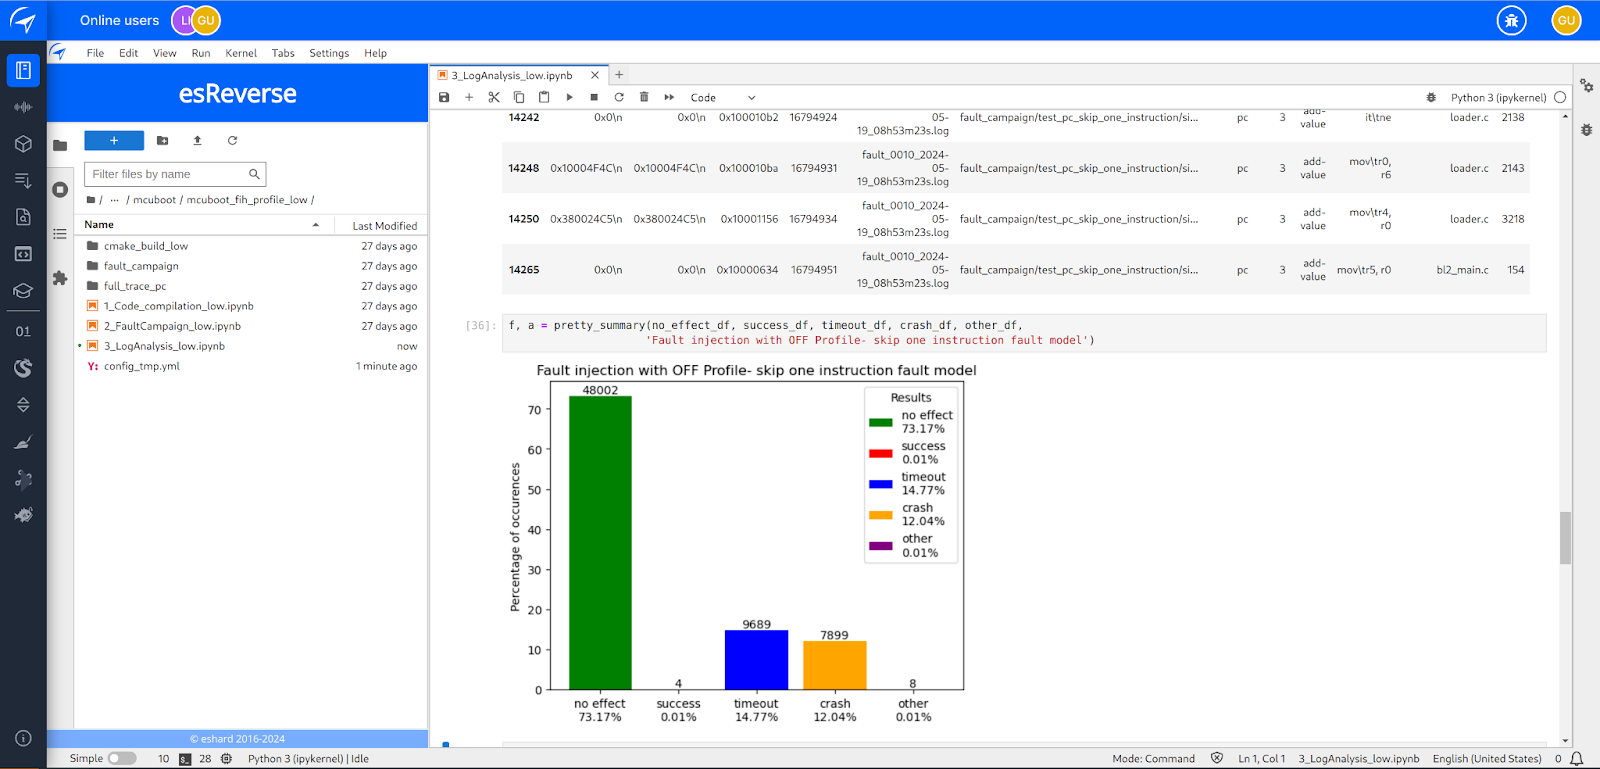Open the running terminals and kernels panel
Screen dimensions: 1600x769
coord(60,190)
